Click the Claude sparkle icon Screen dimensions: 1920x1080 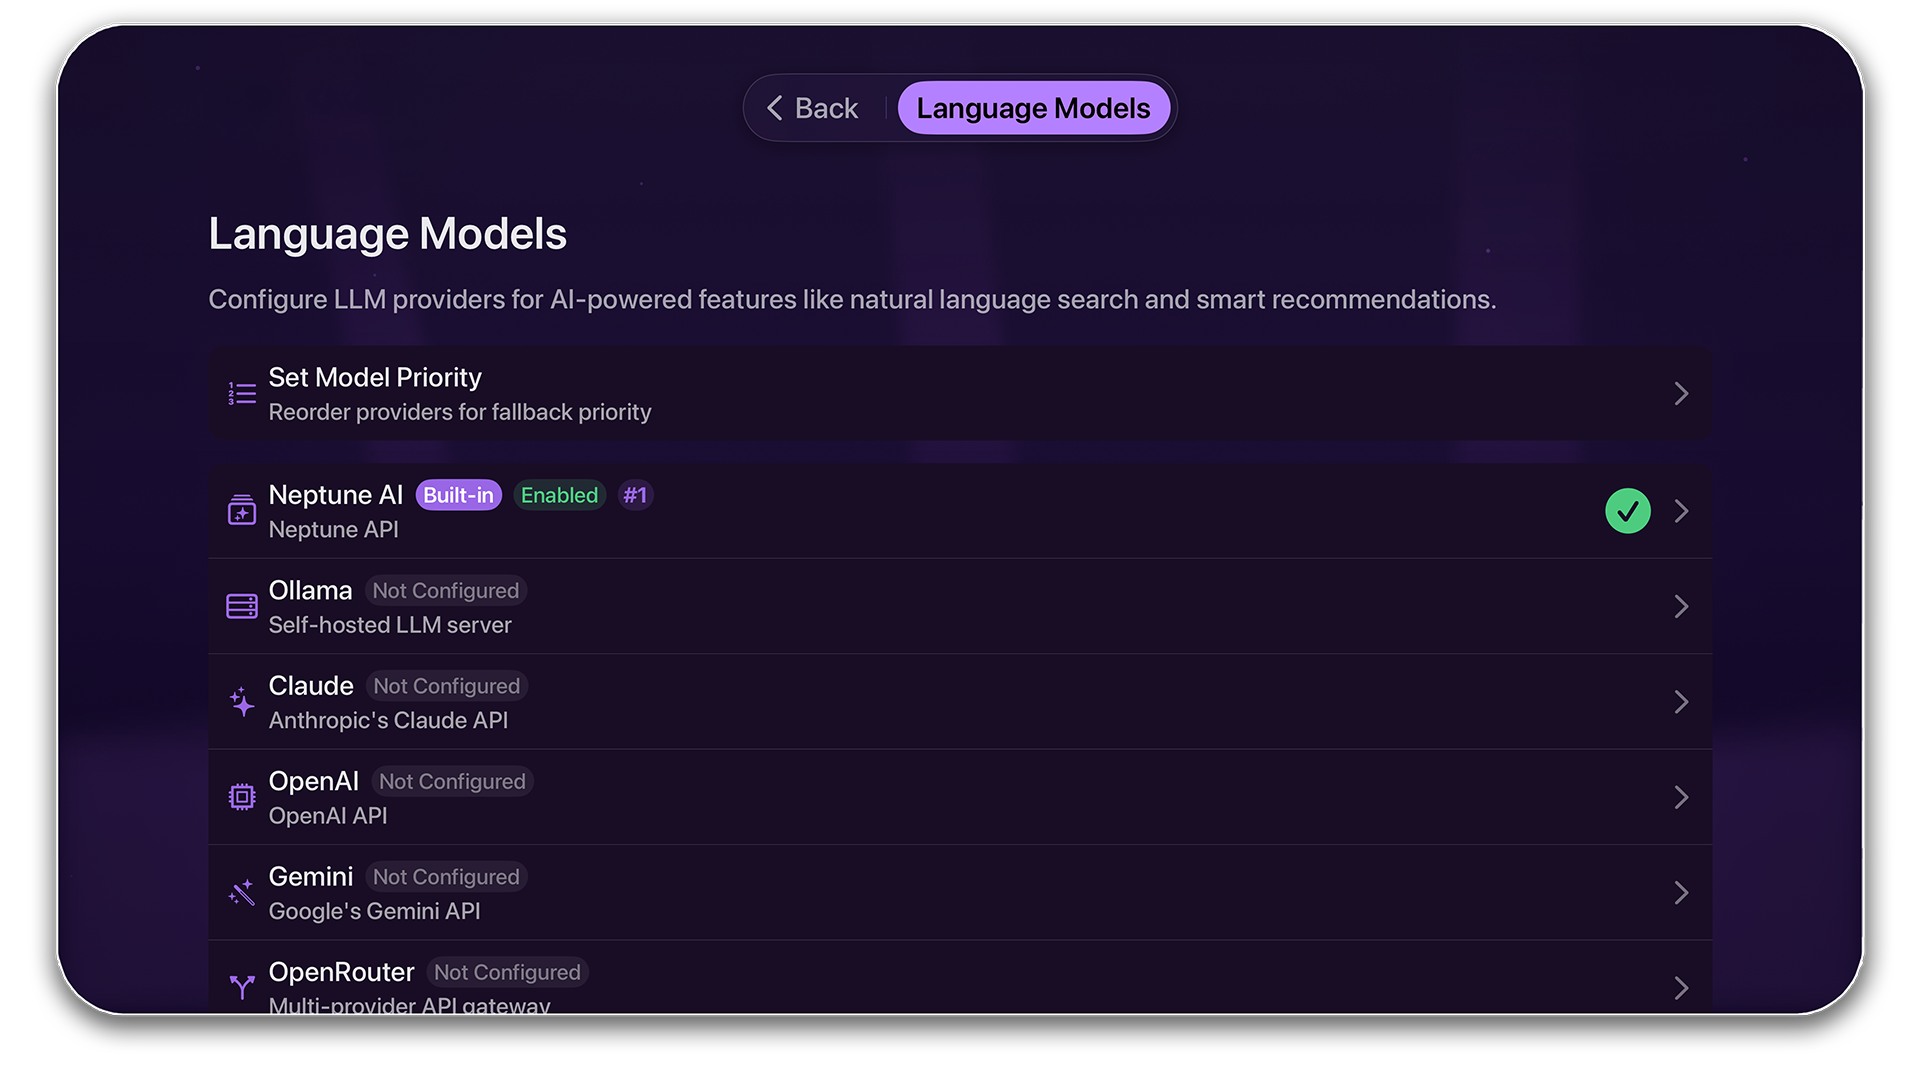242,702
